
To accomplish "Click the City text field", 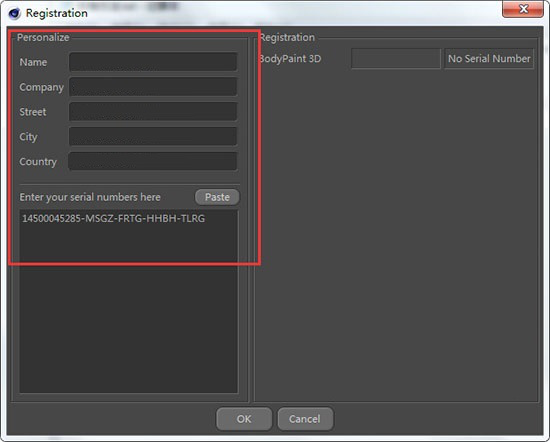I will tap(153, 137).
